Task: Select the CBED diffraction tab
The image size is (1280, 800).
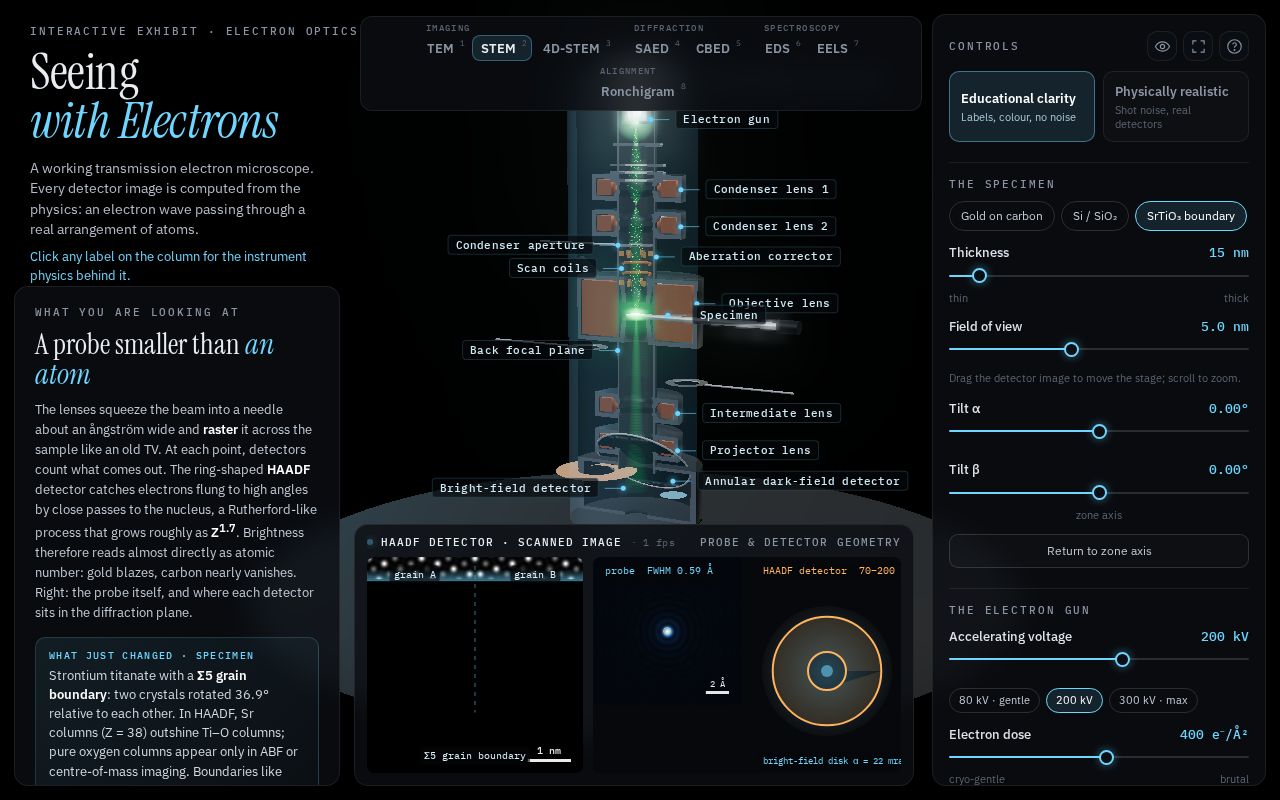Action: click(x=718, y=48)
